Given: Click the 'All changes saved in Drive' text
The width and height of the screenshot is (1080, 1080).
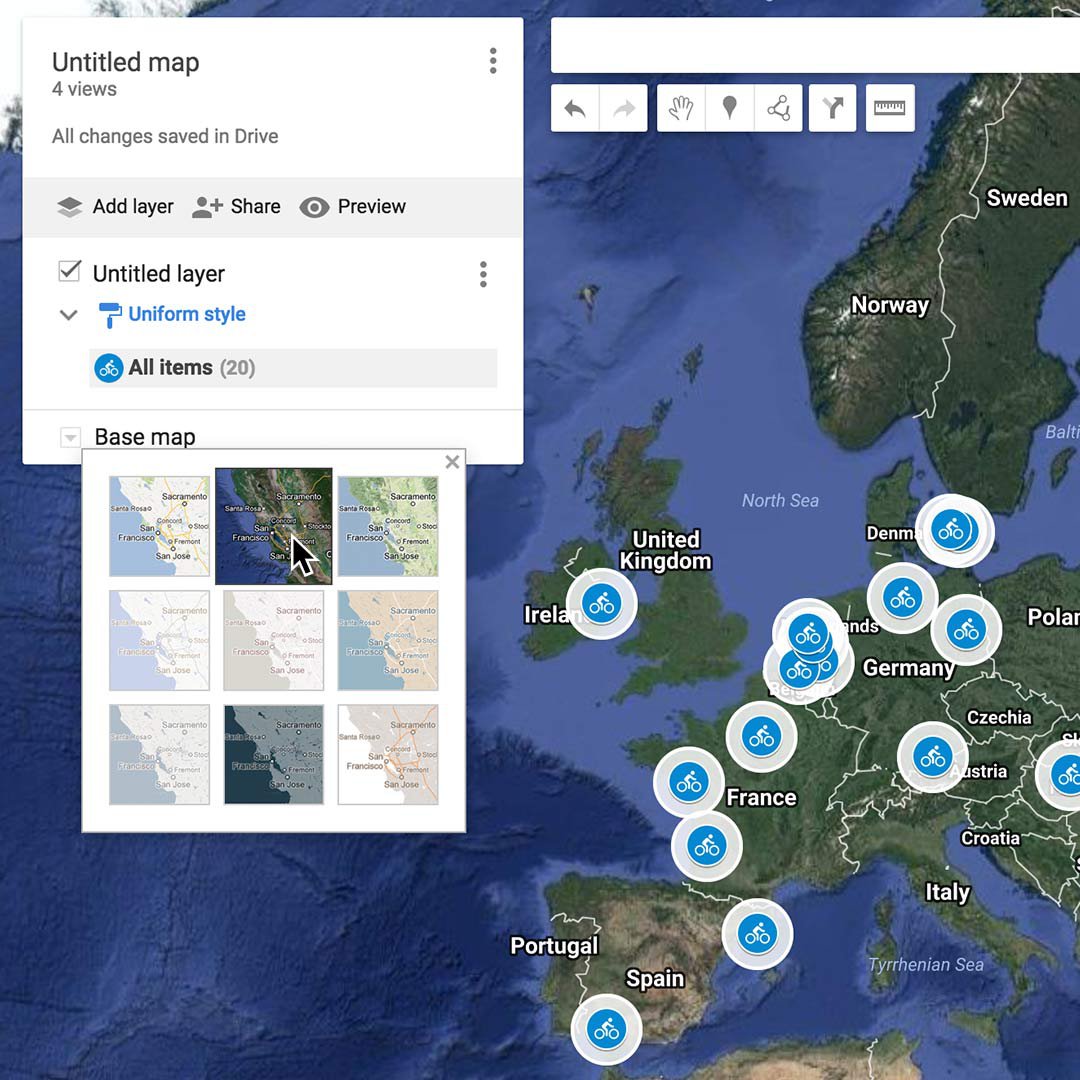Looking at the screenshot, I should click(x=165, y=136).
